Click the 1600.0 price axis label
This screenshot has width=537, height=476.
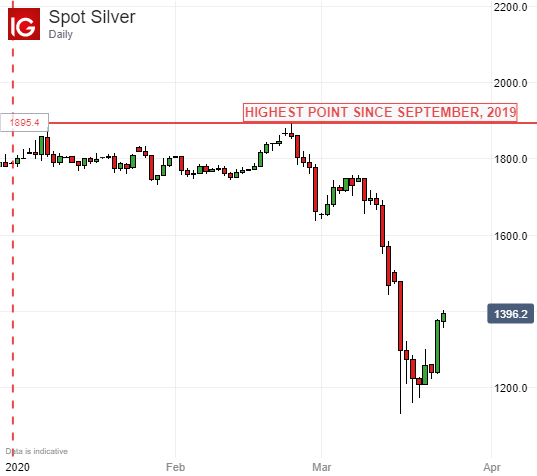[510, 236]
